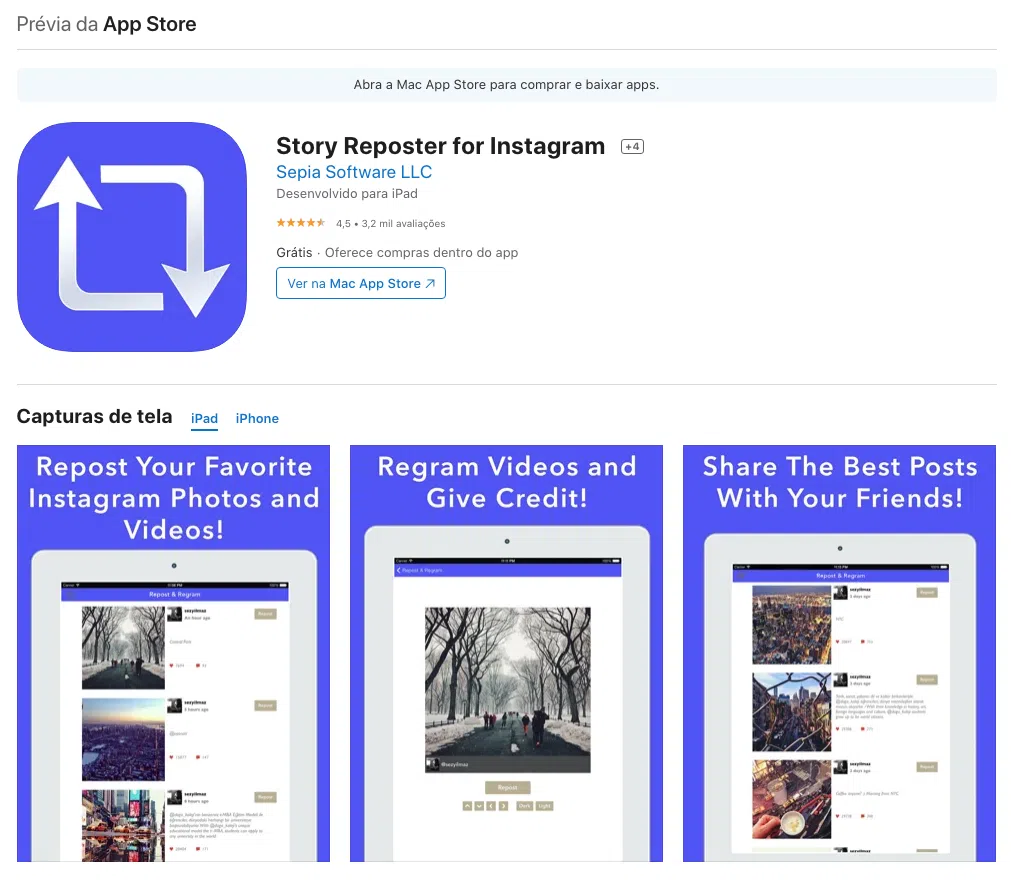Select the right chevron navigation icon under the photo
The width and height of the screenshot is (1011, 883).
[x=503, y=806]
